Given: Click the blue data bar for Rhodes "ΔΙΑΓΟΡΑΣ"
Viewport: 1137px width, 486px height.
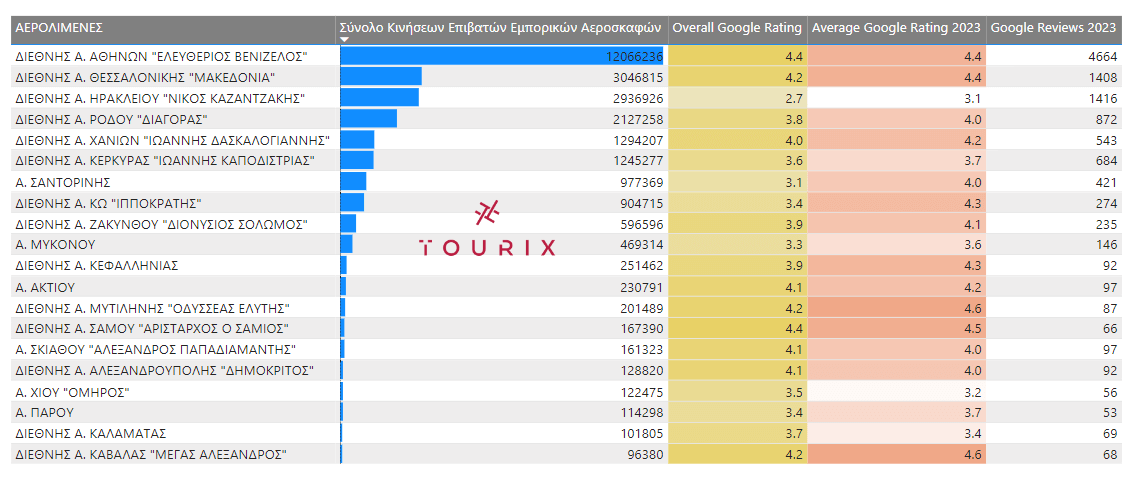Looking at the screenshot, I should [368, 119].
